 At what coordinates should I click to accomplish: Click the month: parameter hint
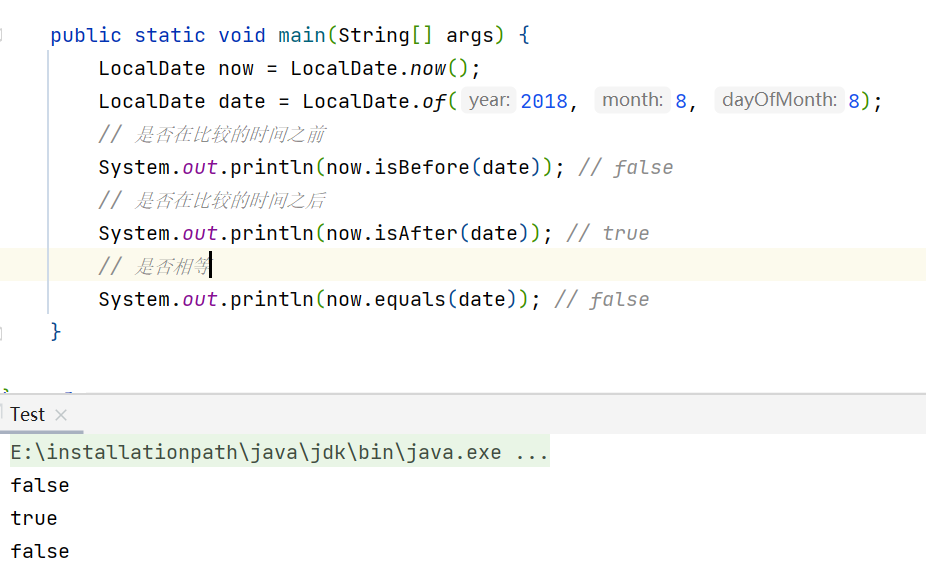632,100
